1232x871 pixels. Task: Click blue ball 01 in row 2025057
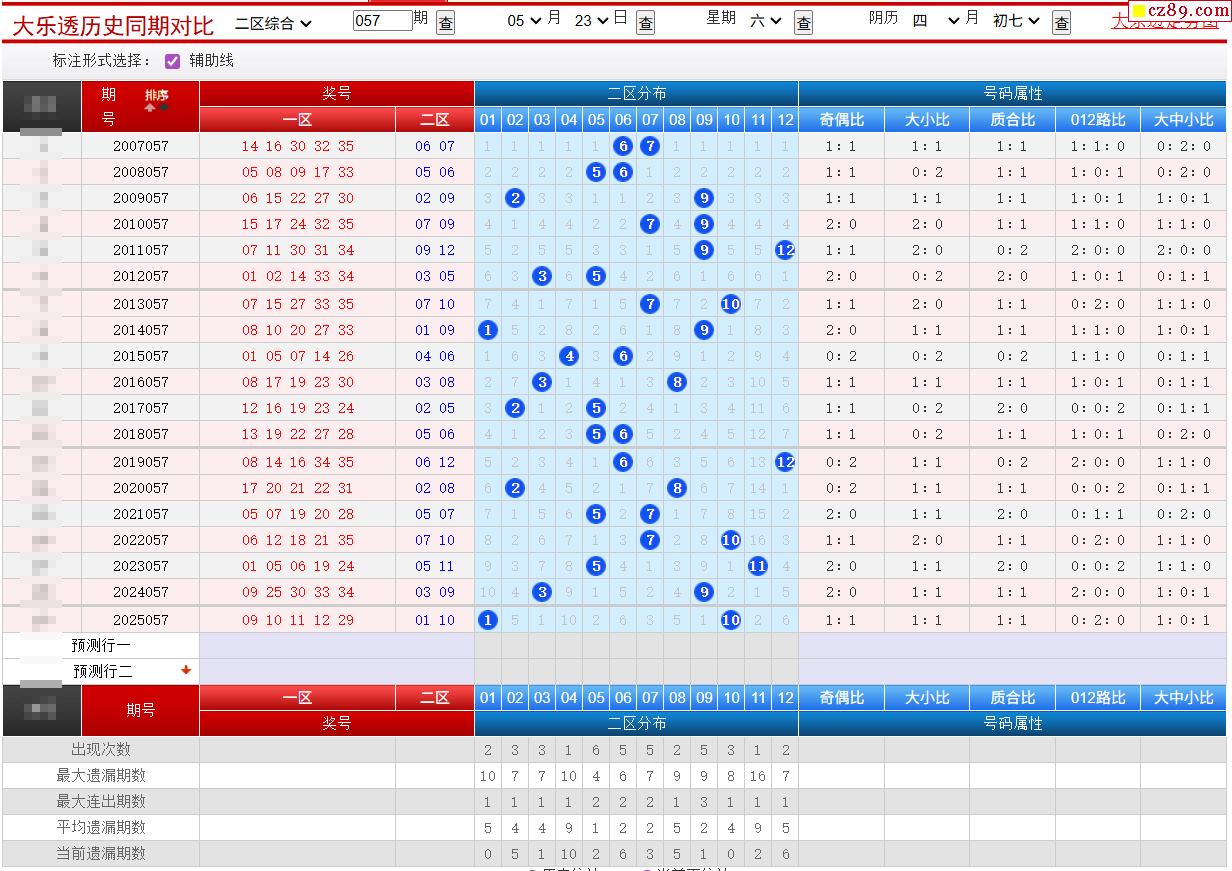(488, 620)
